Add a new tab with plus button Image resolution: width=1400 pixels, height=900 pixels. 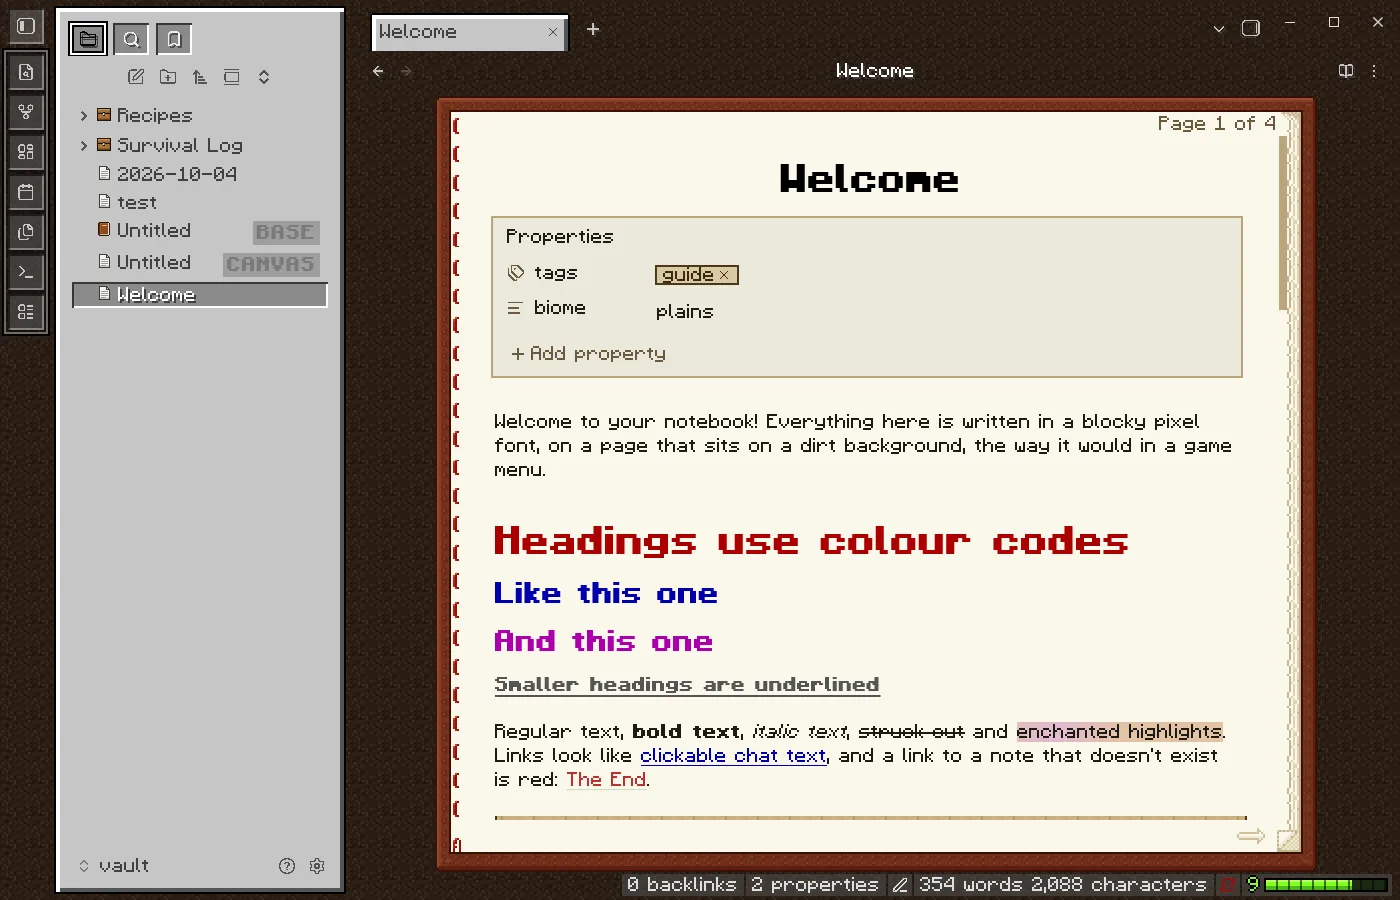click(x=593, y=30)
